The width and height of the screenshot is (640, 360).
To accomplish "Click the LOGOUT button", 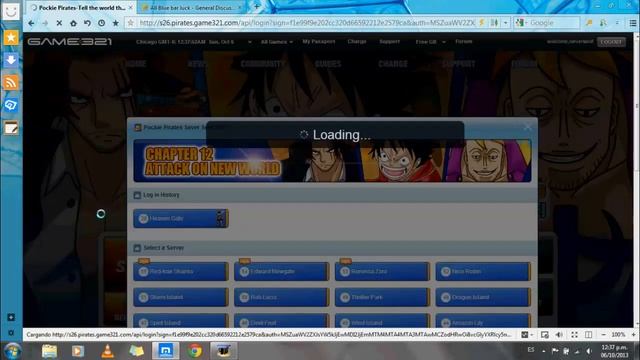I will coord(611,42).
